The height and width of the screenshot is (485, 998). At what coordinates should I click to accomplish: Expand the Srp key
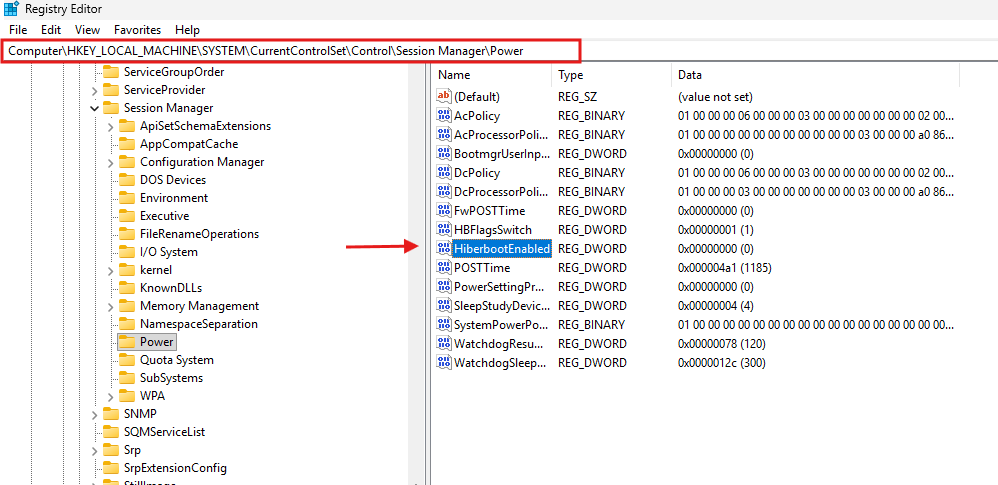point(94,450)
